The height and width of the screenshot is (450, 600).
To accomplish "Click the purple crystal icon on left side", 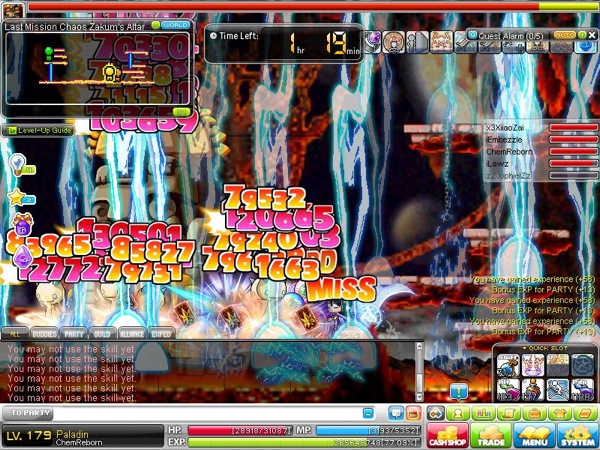I will [x=23, y=256].
